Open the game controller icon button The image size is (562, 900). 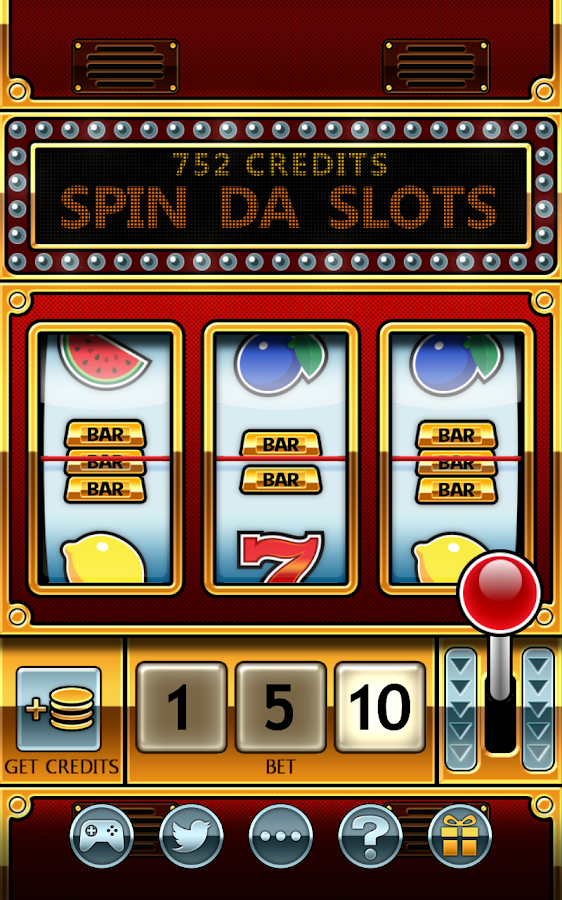click(x=102, y=835)
